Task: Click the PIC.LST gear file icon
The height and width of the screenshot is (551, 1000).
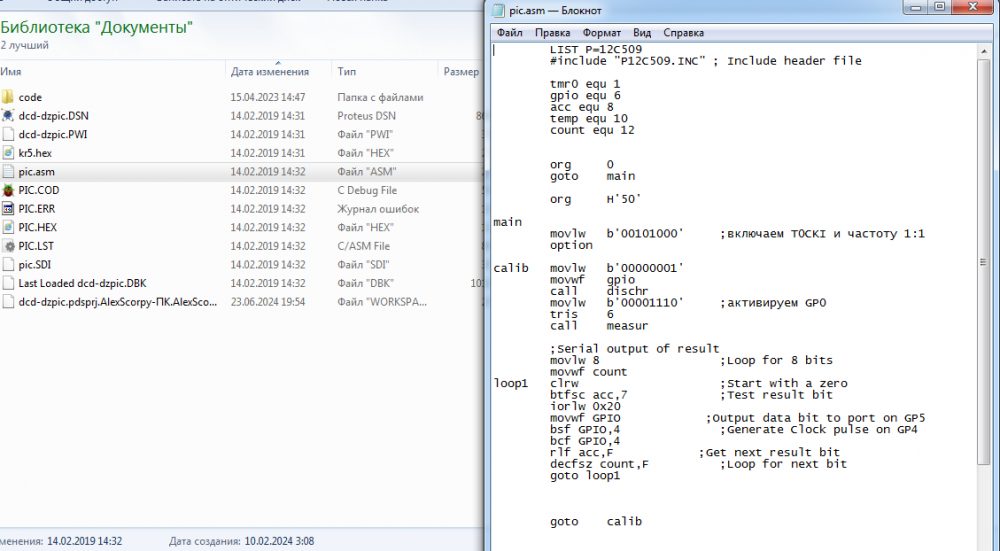Action: tap(9, 246)
